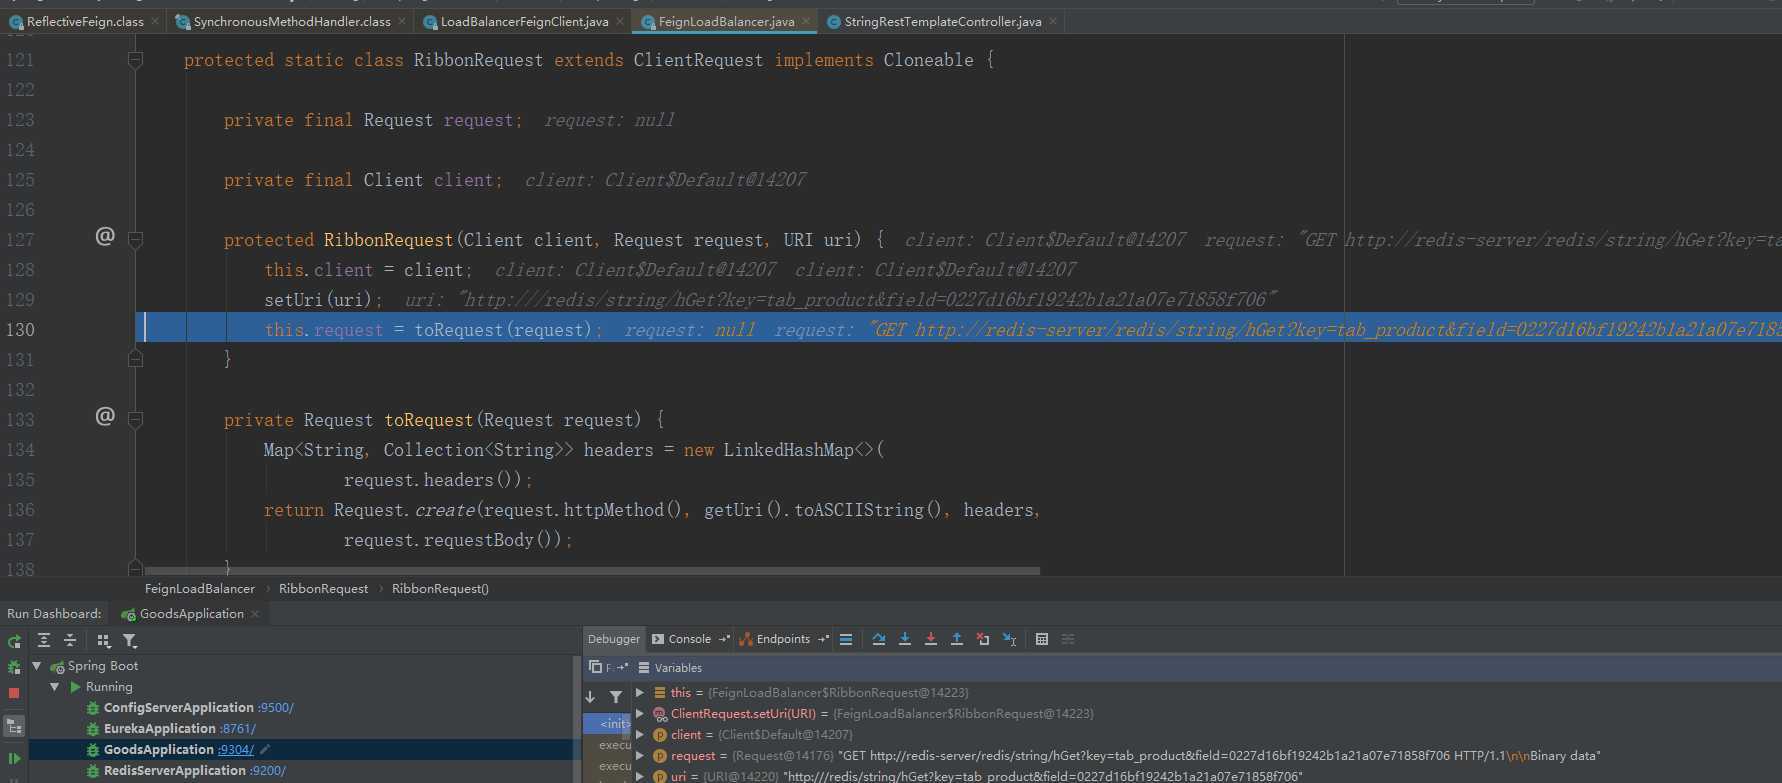1782x783 pixels.
Task: Click Expand All icon in Run Dashboard
Action: pyautogui.click(x=44, y=641)
